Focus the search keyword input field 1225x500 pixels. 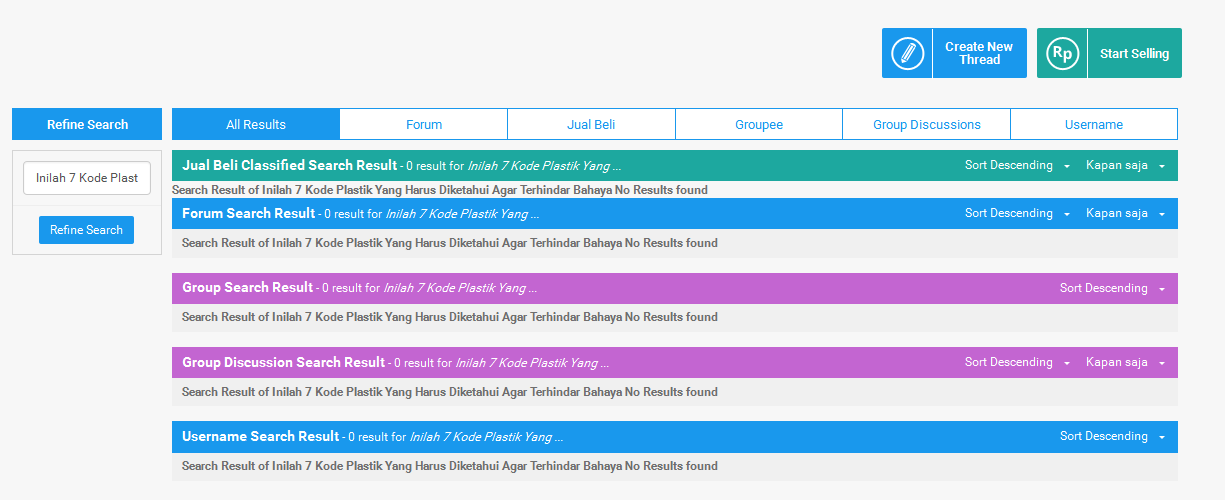87,178
